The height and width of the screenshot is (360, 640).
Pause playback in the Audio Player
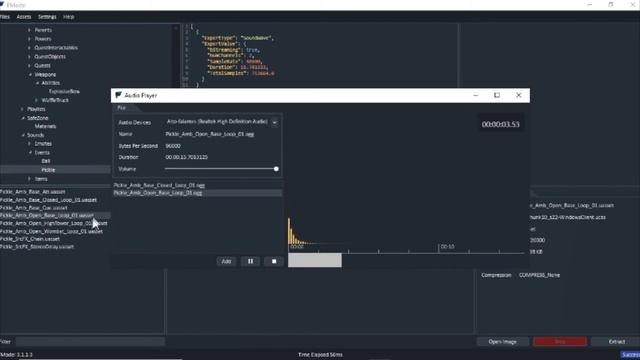point(250,261)
